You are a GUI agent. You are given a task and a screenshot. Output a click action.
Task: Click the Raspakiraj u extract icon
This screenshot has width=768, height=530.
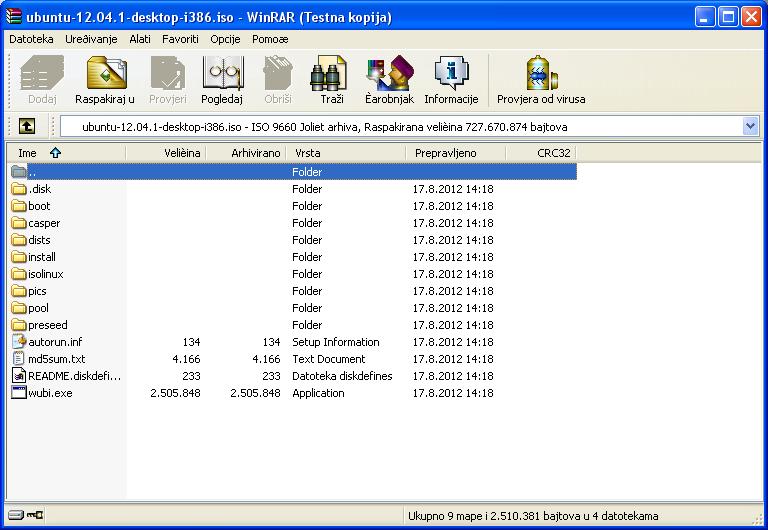[105, 79]
